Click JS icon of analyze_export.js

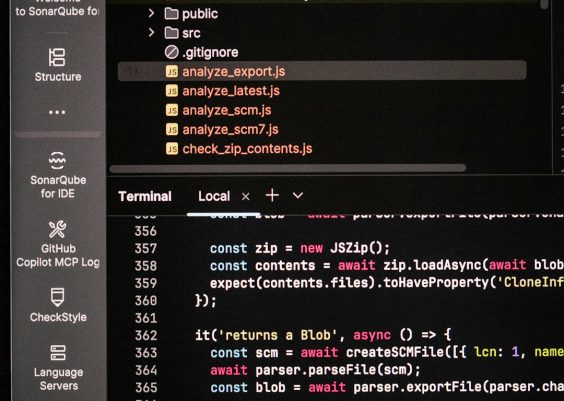(x=172, y=72)
